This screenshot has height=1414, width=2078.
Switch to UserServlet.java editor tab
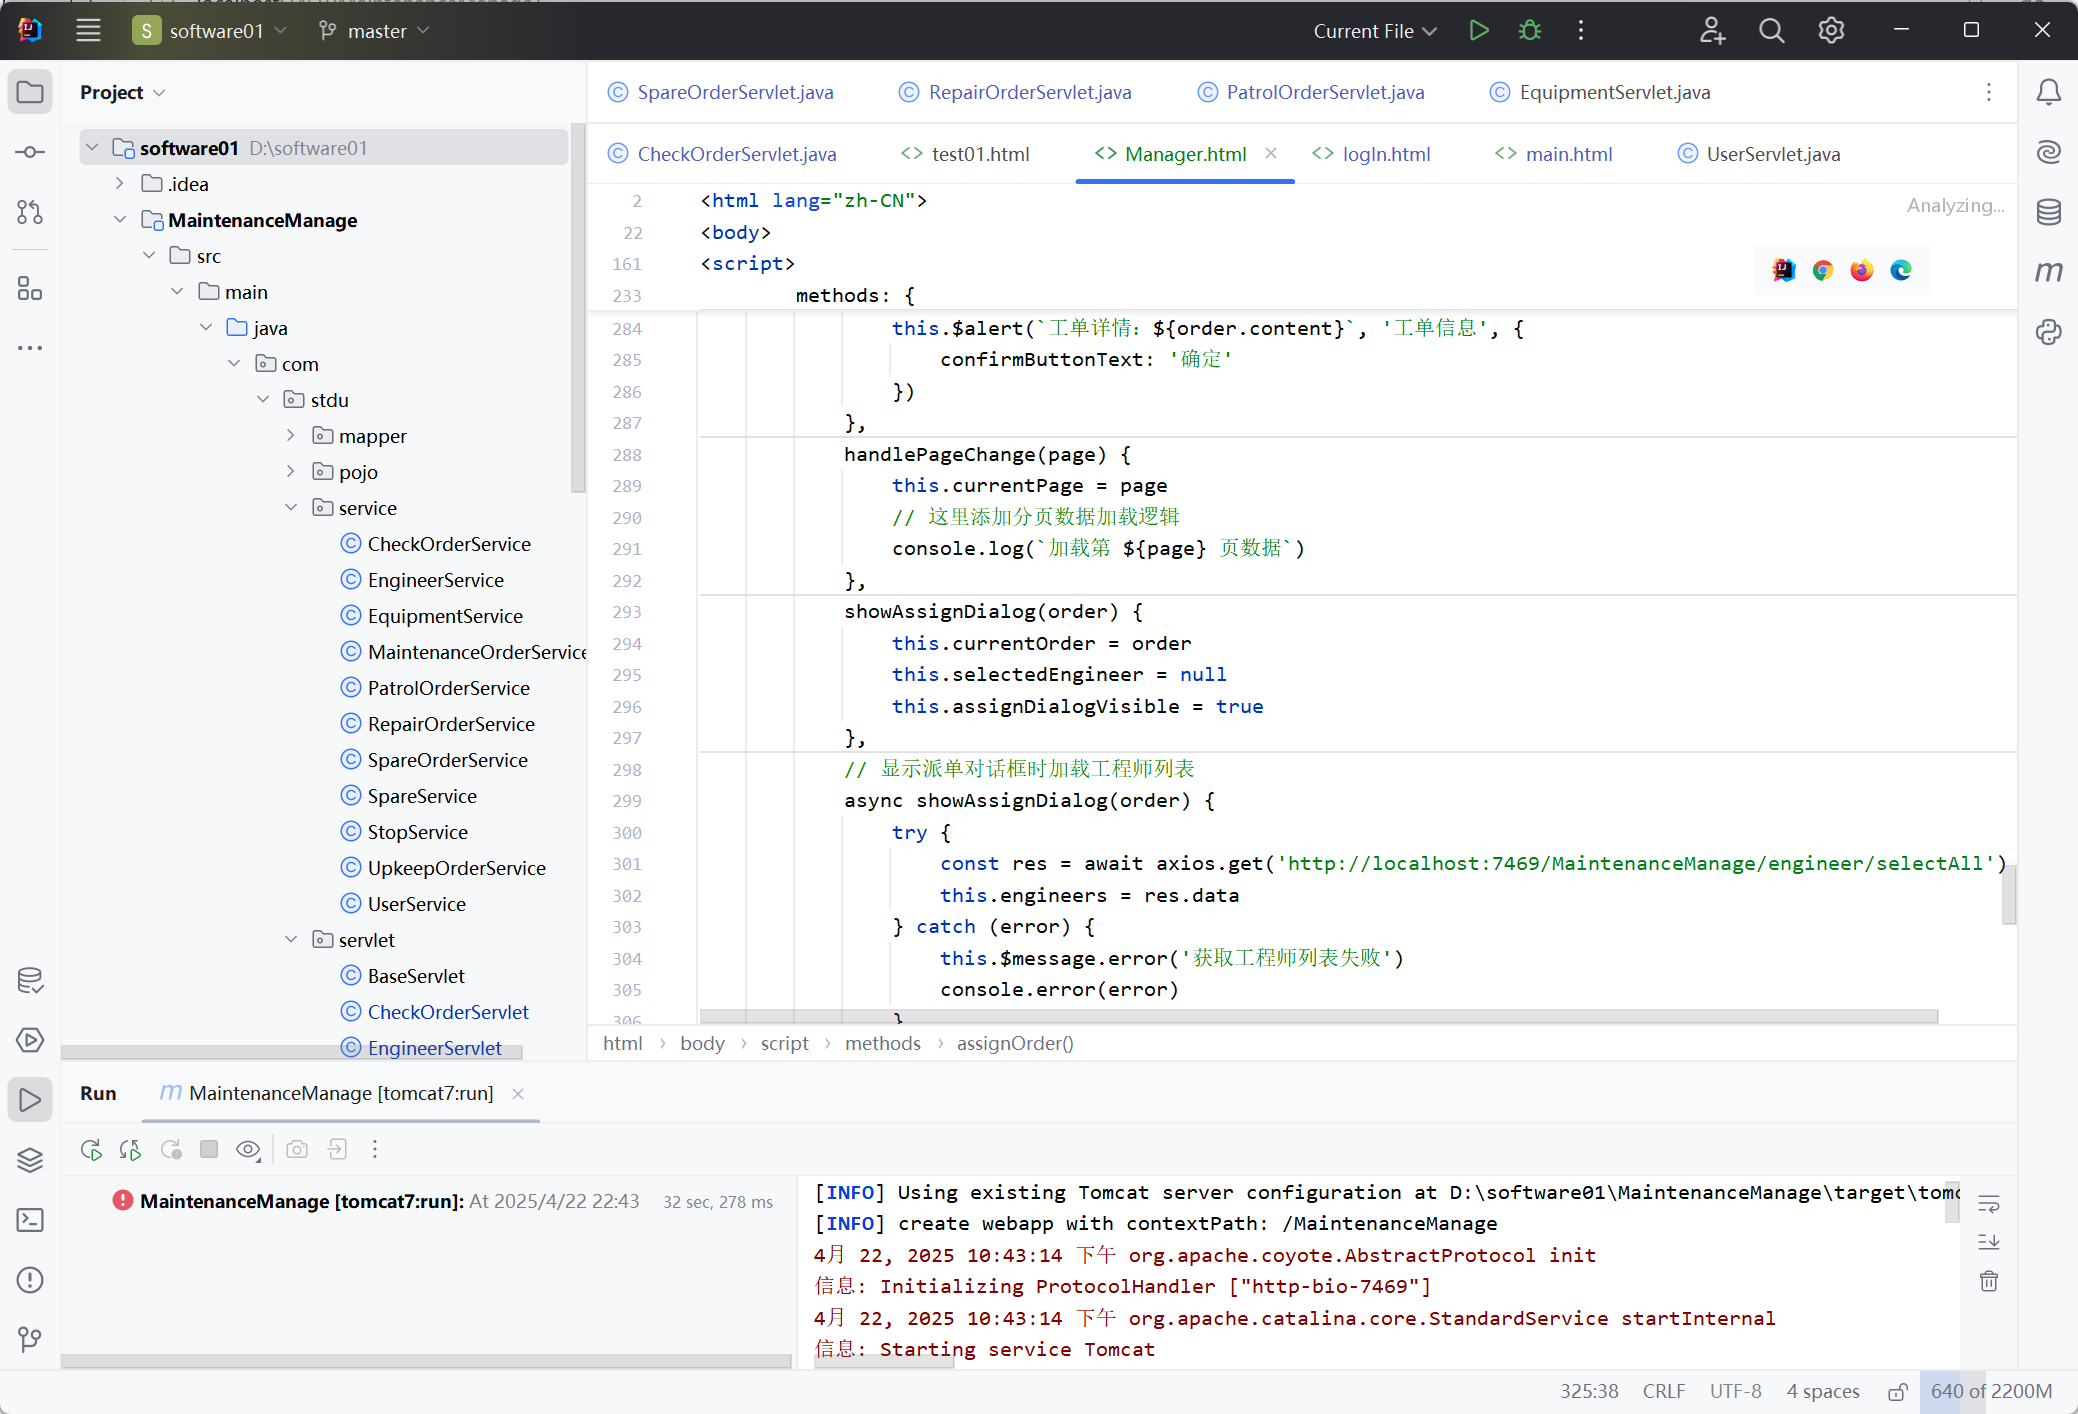(x=1772, y=154)
